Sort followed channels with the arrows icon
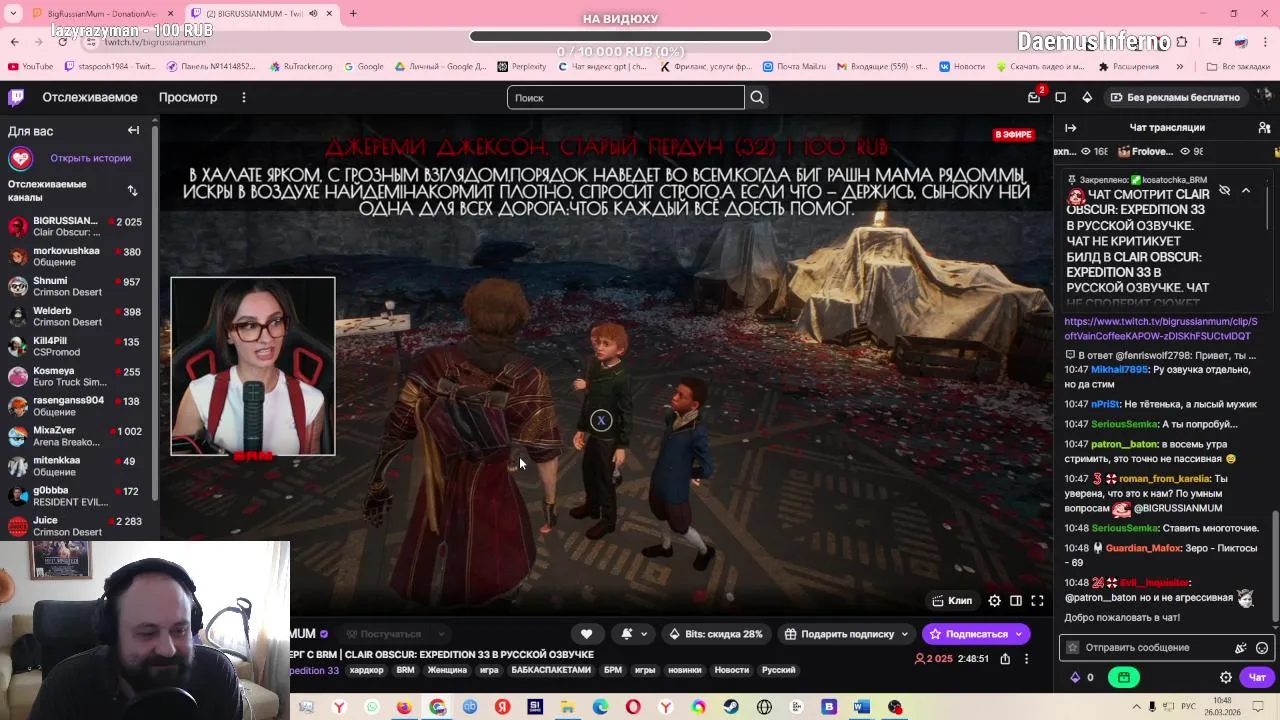 click(132, 190)
